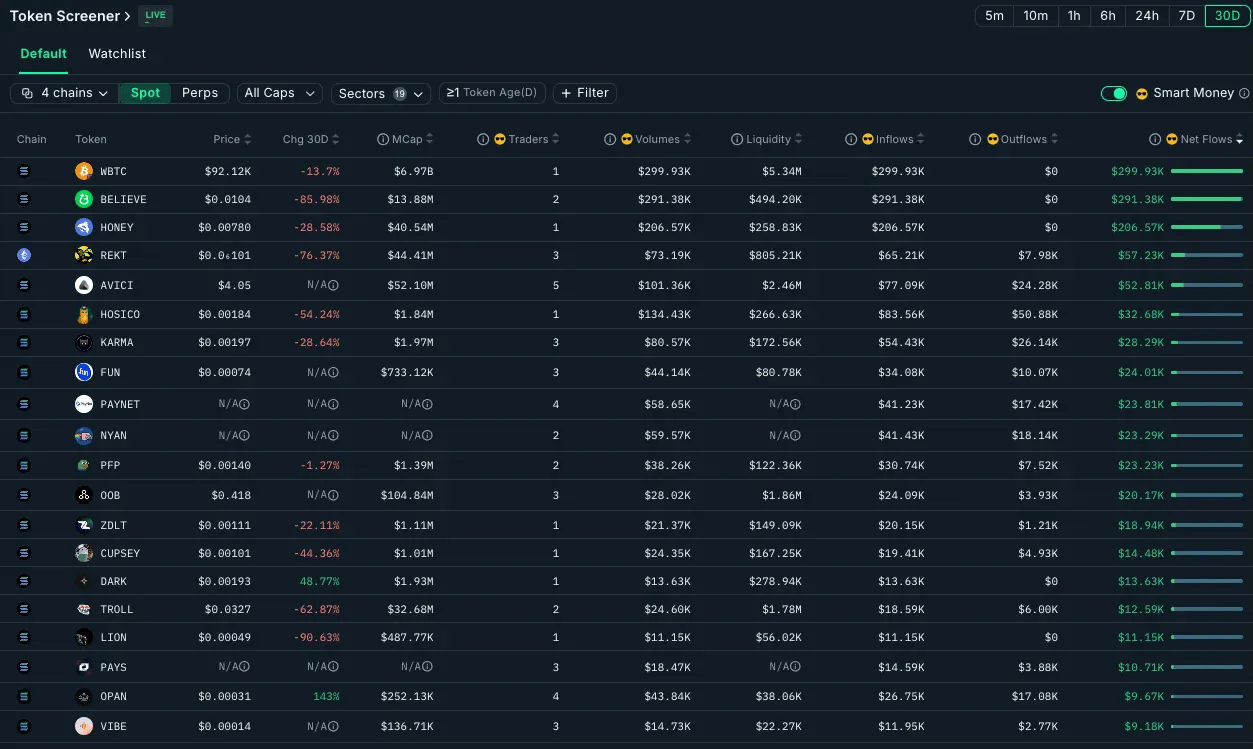Click the Solana chain icon in WBTC row
1253x749 pixels.
(x=24, y=171)
